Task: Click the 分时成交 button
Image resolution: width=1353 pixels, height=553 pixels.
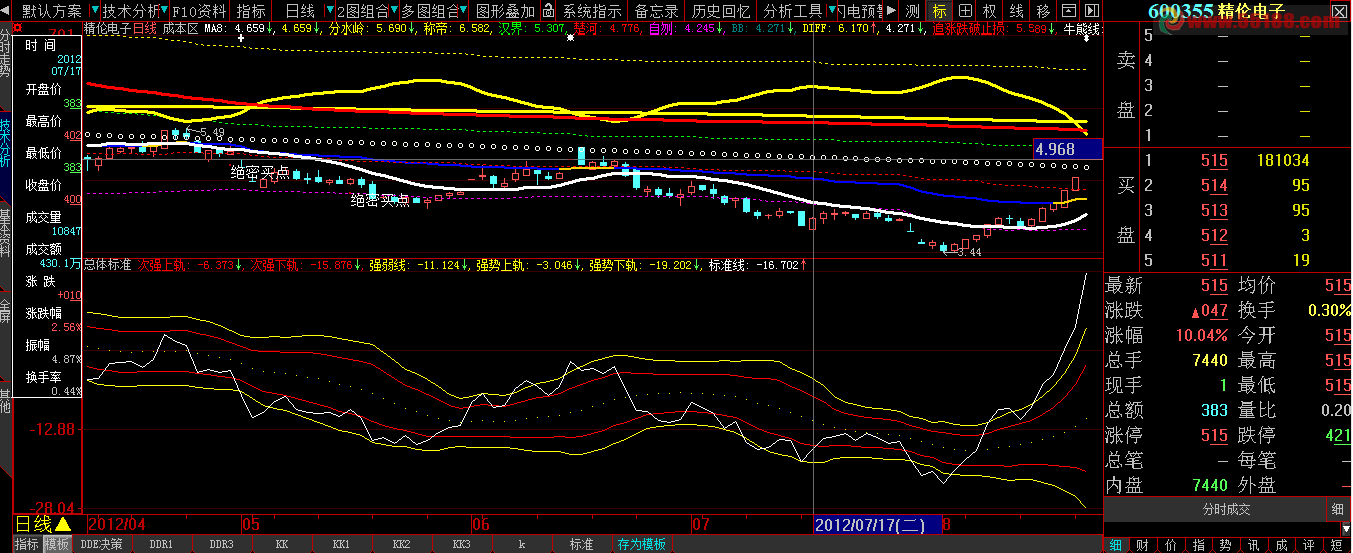Action: [1226, 509]
